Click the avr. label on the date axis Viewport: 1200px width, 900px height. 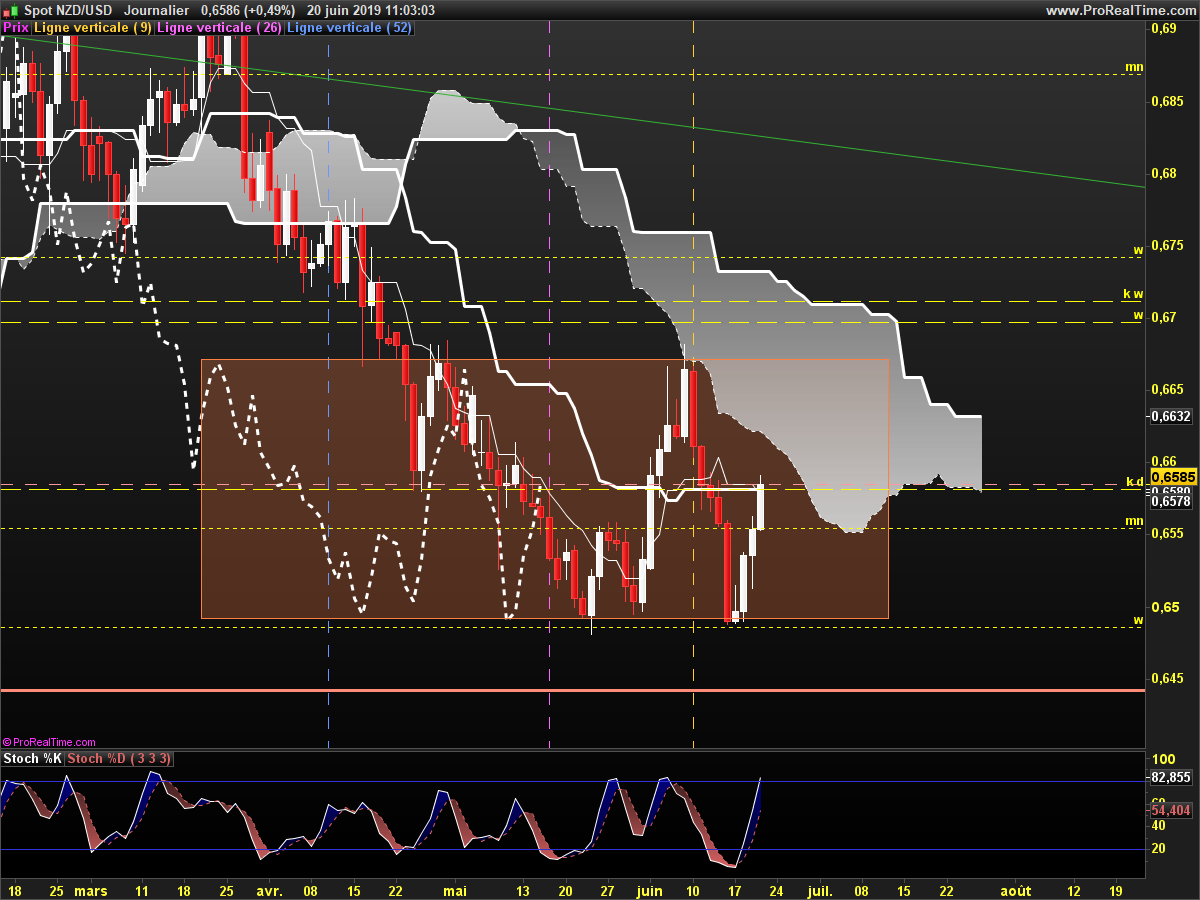click(x=270, y=889)
